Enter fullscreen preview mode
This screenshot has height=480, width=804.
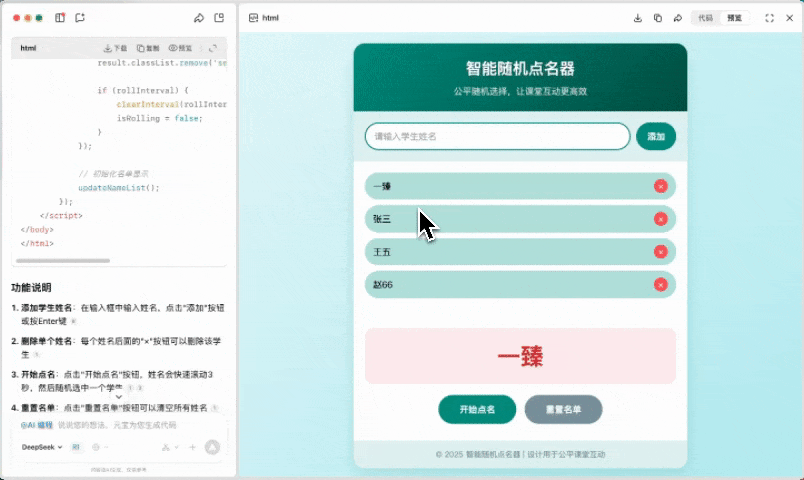[770, 18]
